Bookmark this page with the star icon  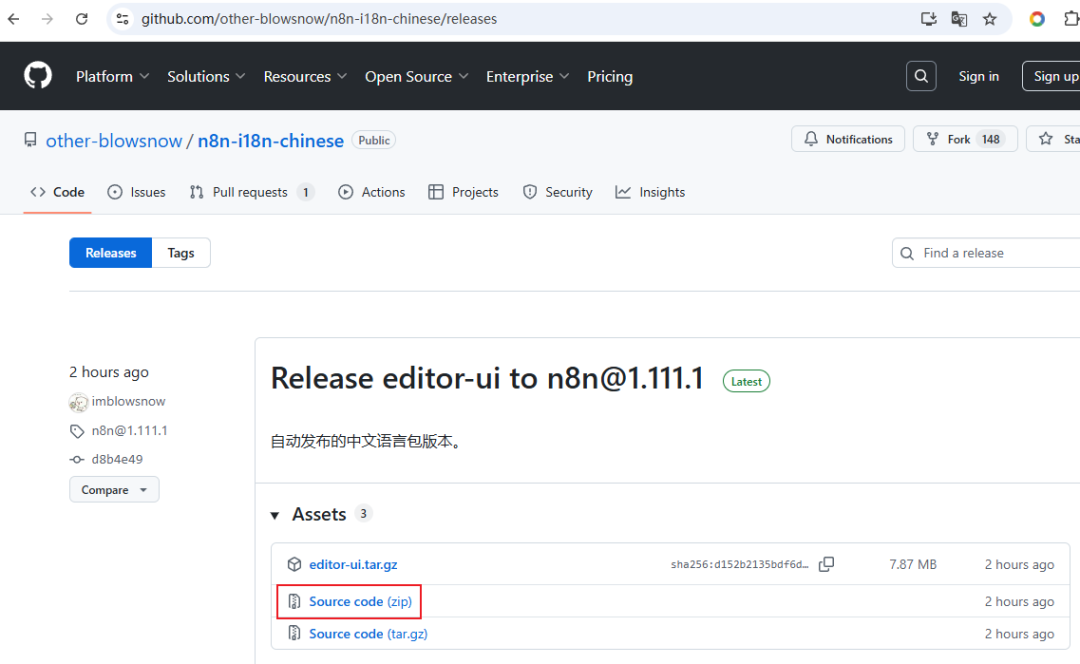[x=990, y=19]
